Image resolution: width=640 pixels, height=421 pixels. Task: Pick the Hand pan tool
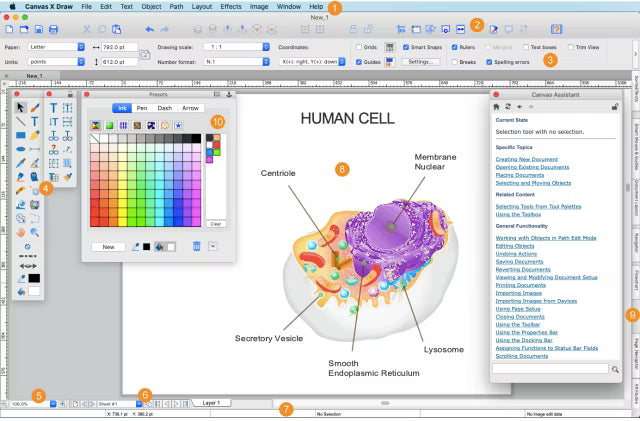pyautogui.click(x=20, y=232)
